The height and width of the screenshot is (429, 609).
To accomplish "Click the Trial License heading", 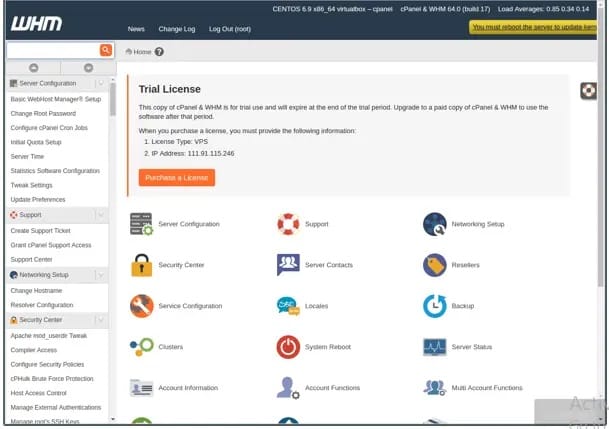I will pyautogui.click(x=170, y=89).
